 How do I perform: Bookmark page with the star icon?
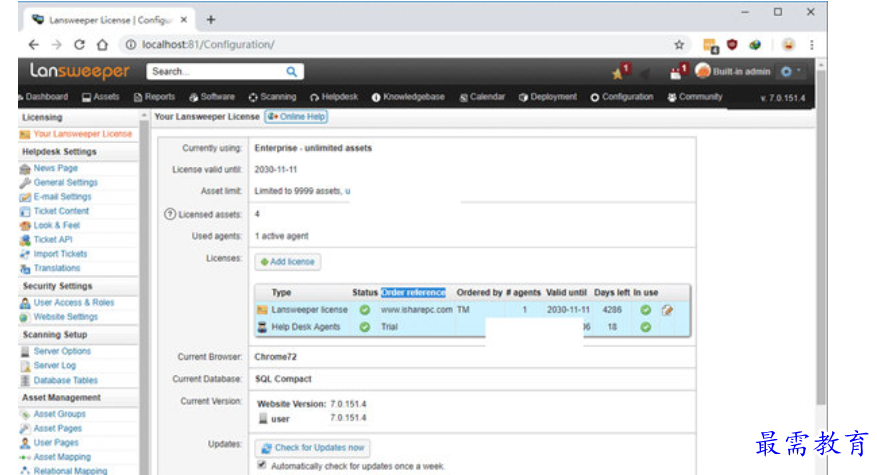[x=679, y=45]
